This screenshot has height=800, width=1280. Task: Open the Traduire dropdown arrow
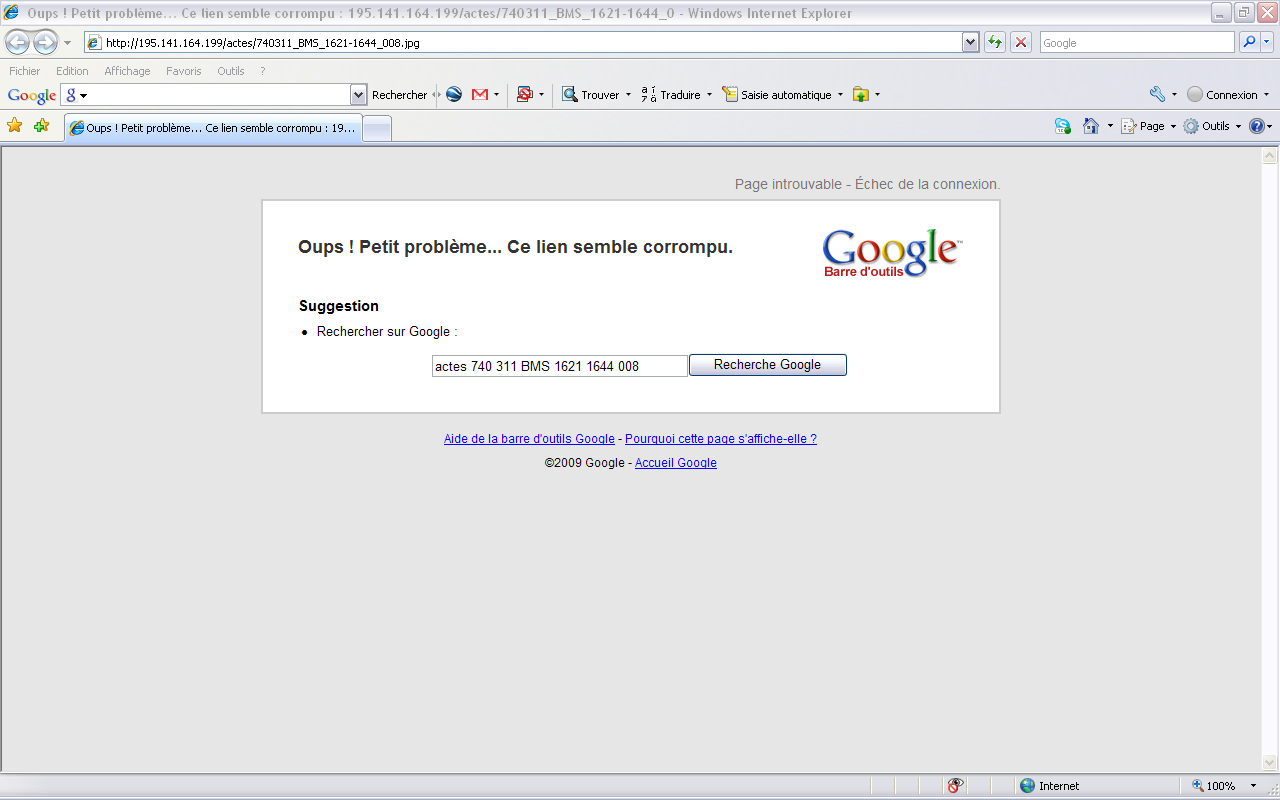(709, 95)
